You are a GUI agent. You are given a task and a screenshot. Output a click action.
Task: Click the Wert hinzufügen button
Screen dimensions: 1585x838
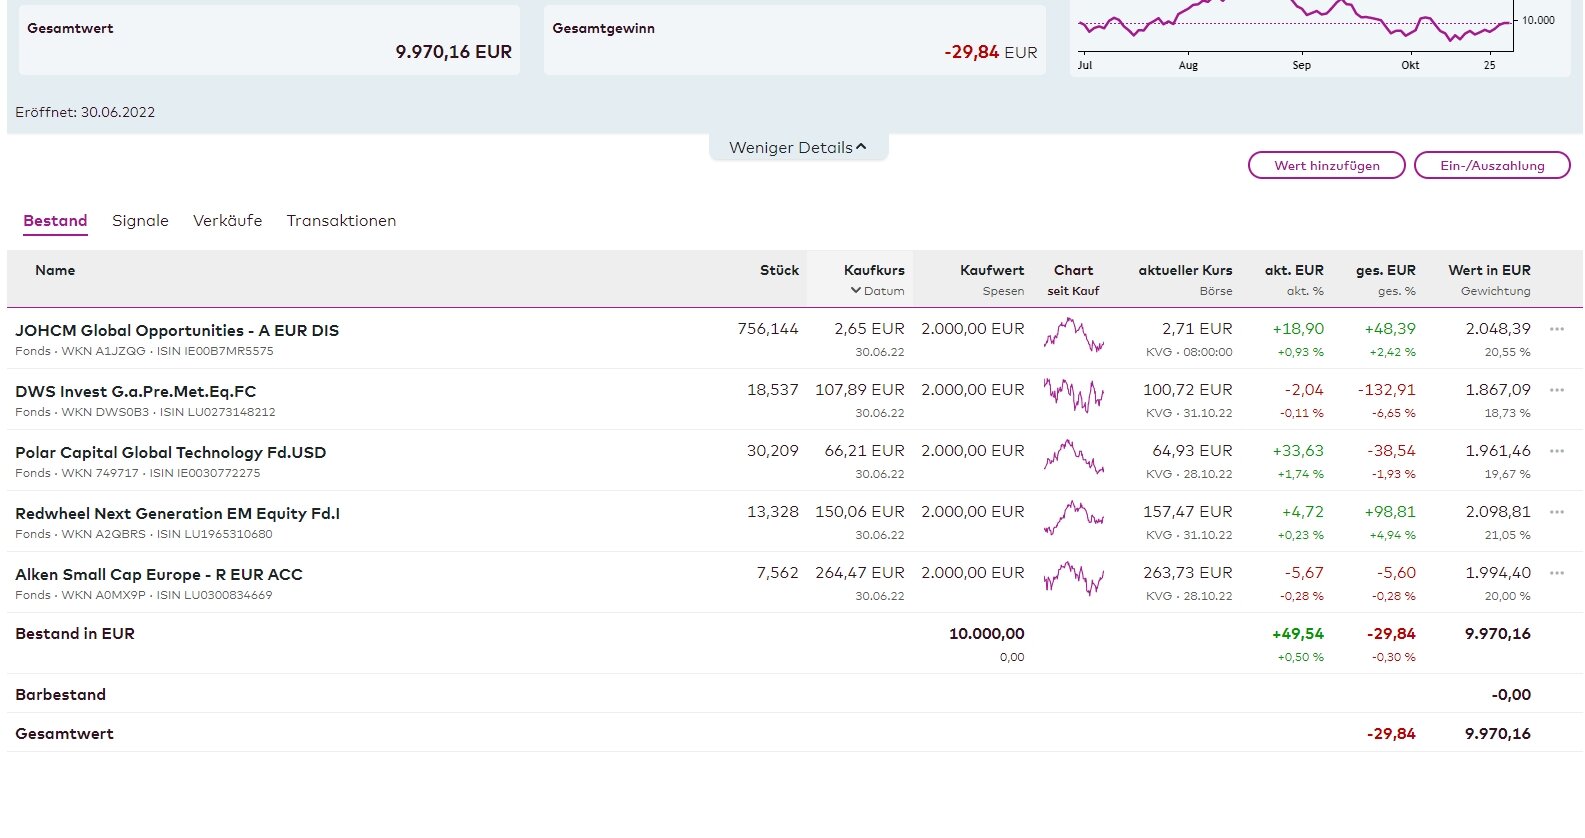pos(1326,166)
